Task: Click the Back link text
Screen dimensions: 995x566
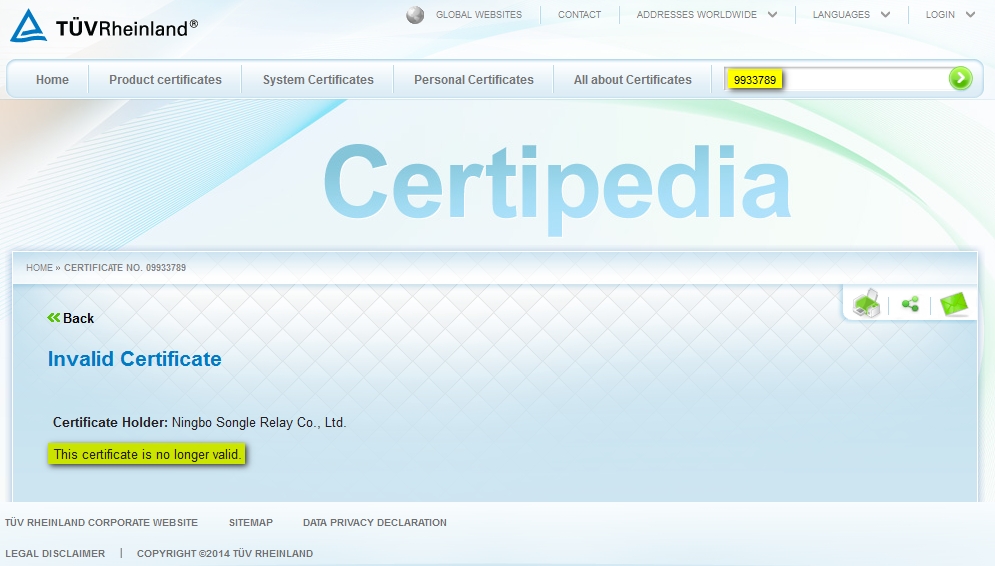Action: click(x=78, y=319)
